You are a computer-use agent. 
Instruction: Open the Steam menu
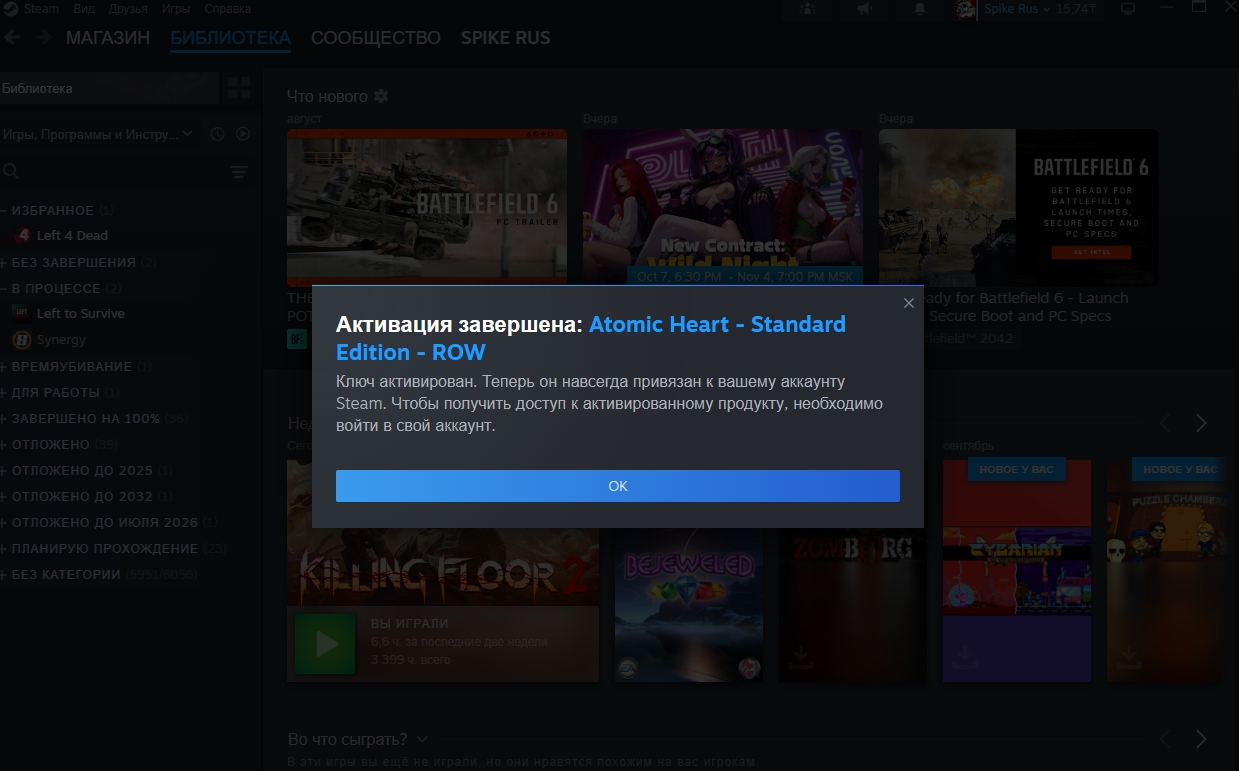coord(41,9)
